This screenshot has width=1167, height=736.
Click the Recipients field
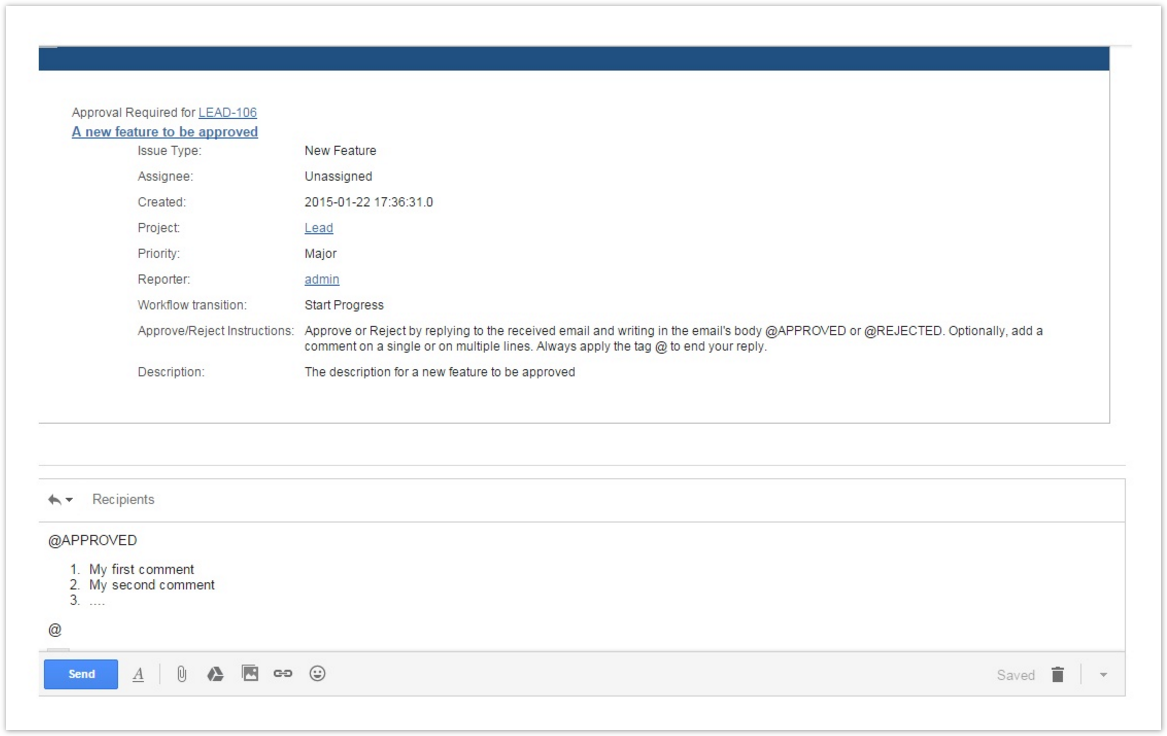pyautogui.click(x=123, y=500)
